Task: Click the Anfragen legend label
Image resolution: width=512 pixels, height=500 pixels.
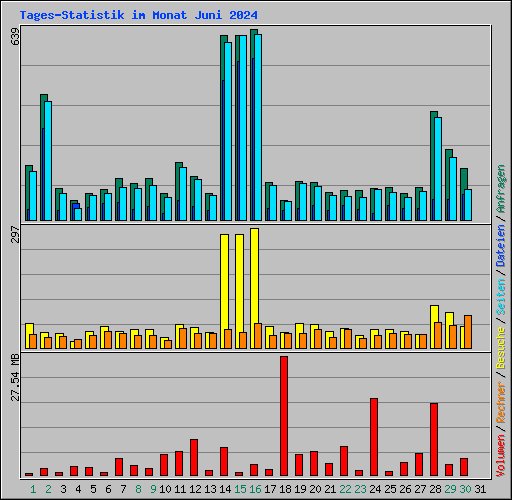Action: point(501,189)
